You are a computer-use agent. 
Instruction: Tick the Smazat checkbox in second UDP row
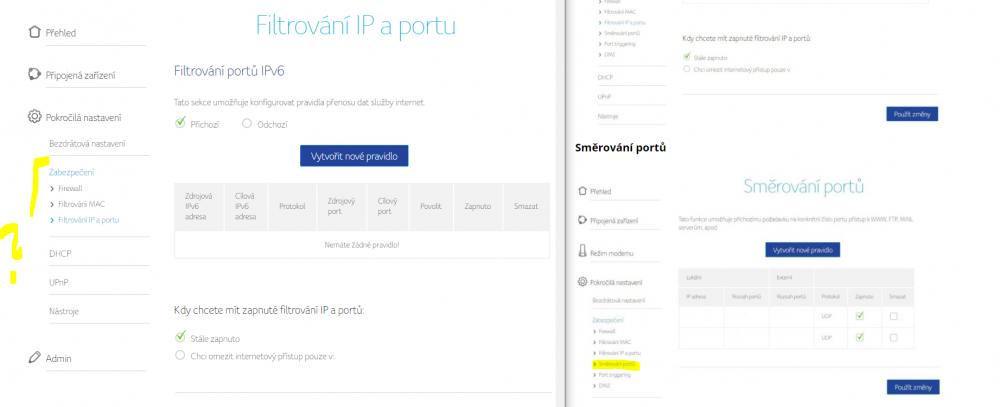893,338
